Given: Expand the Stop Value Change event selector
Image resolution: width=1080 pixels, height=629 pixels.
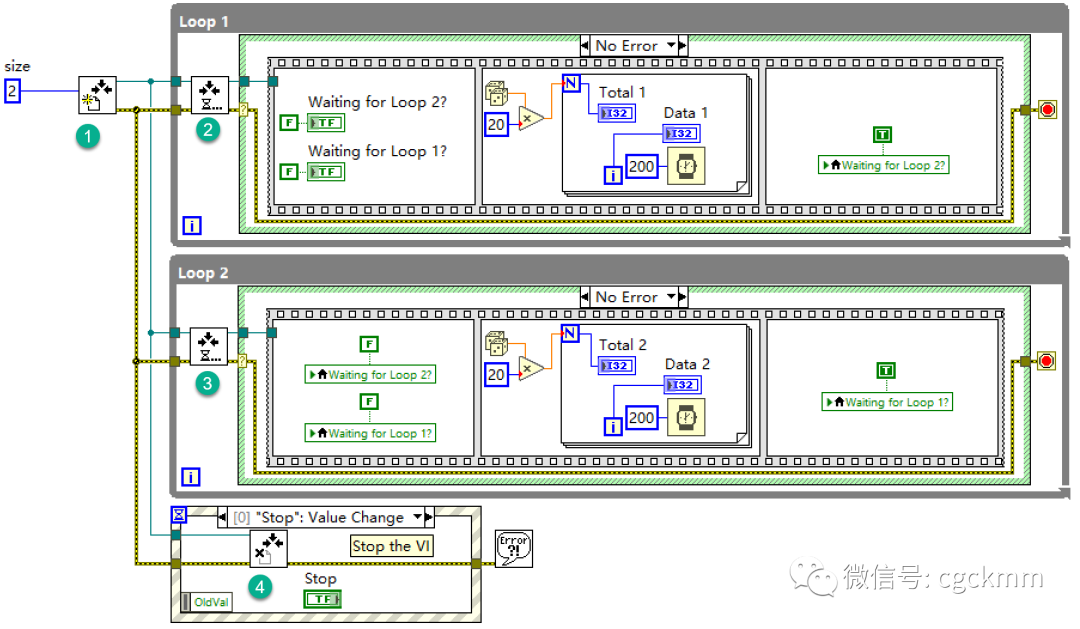Looking at the screenshot, I should [x=417, y=517].
